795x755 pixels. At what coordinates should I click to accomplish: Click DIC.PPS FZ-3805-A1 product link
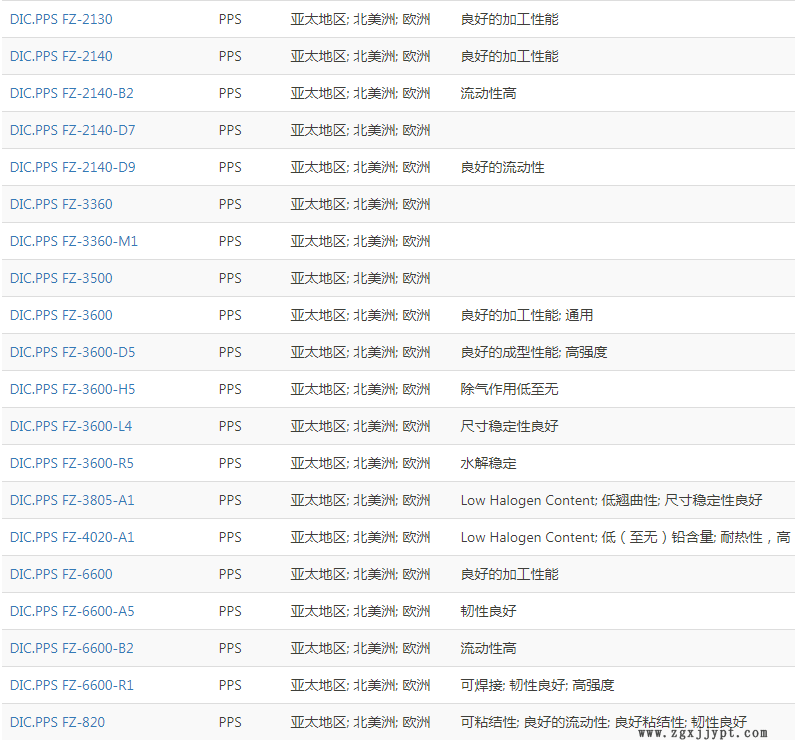(72, 500)
